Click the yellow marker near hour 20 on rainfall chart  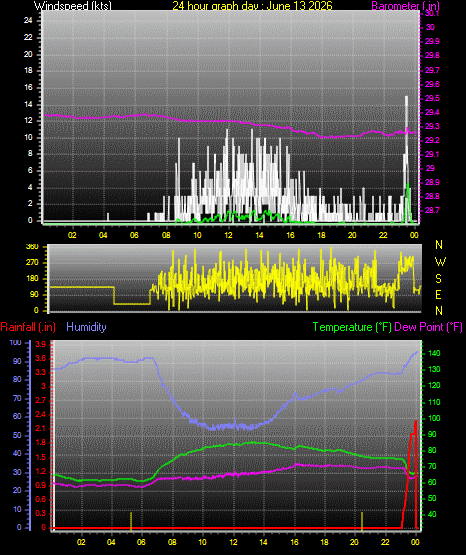tap(362, 521)
